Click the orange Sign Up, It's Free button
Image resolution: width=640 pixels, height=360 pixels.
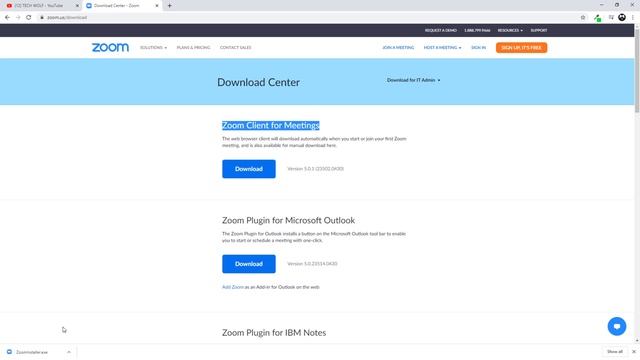click(x=521, y=48)
